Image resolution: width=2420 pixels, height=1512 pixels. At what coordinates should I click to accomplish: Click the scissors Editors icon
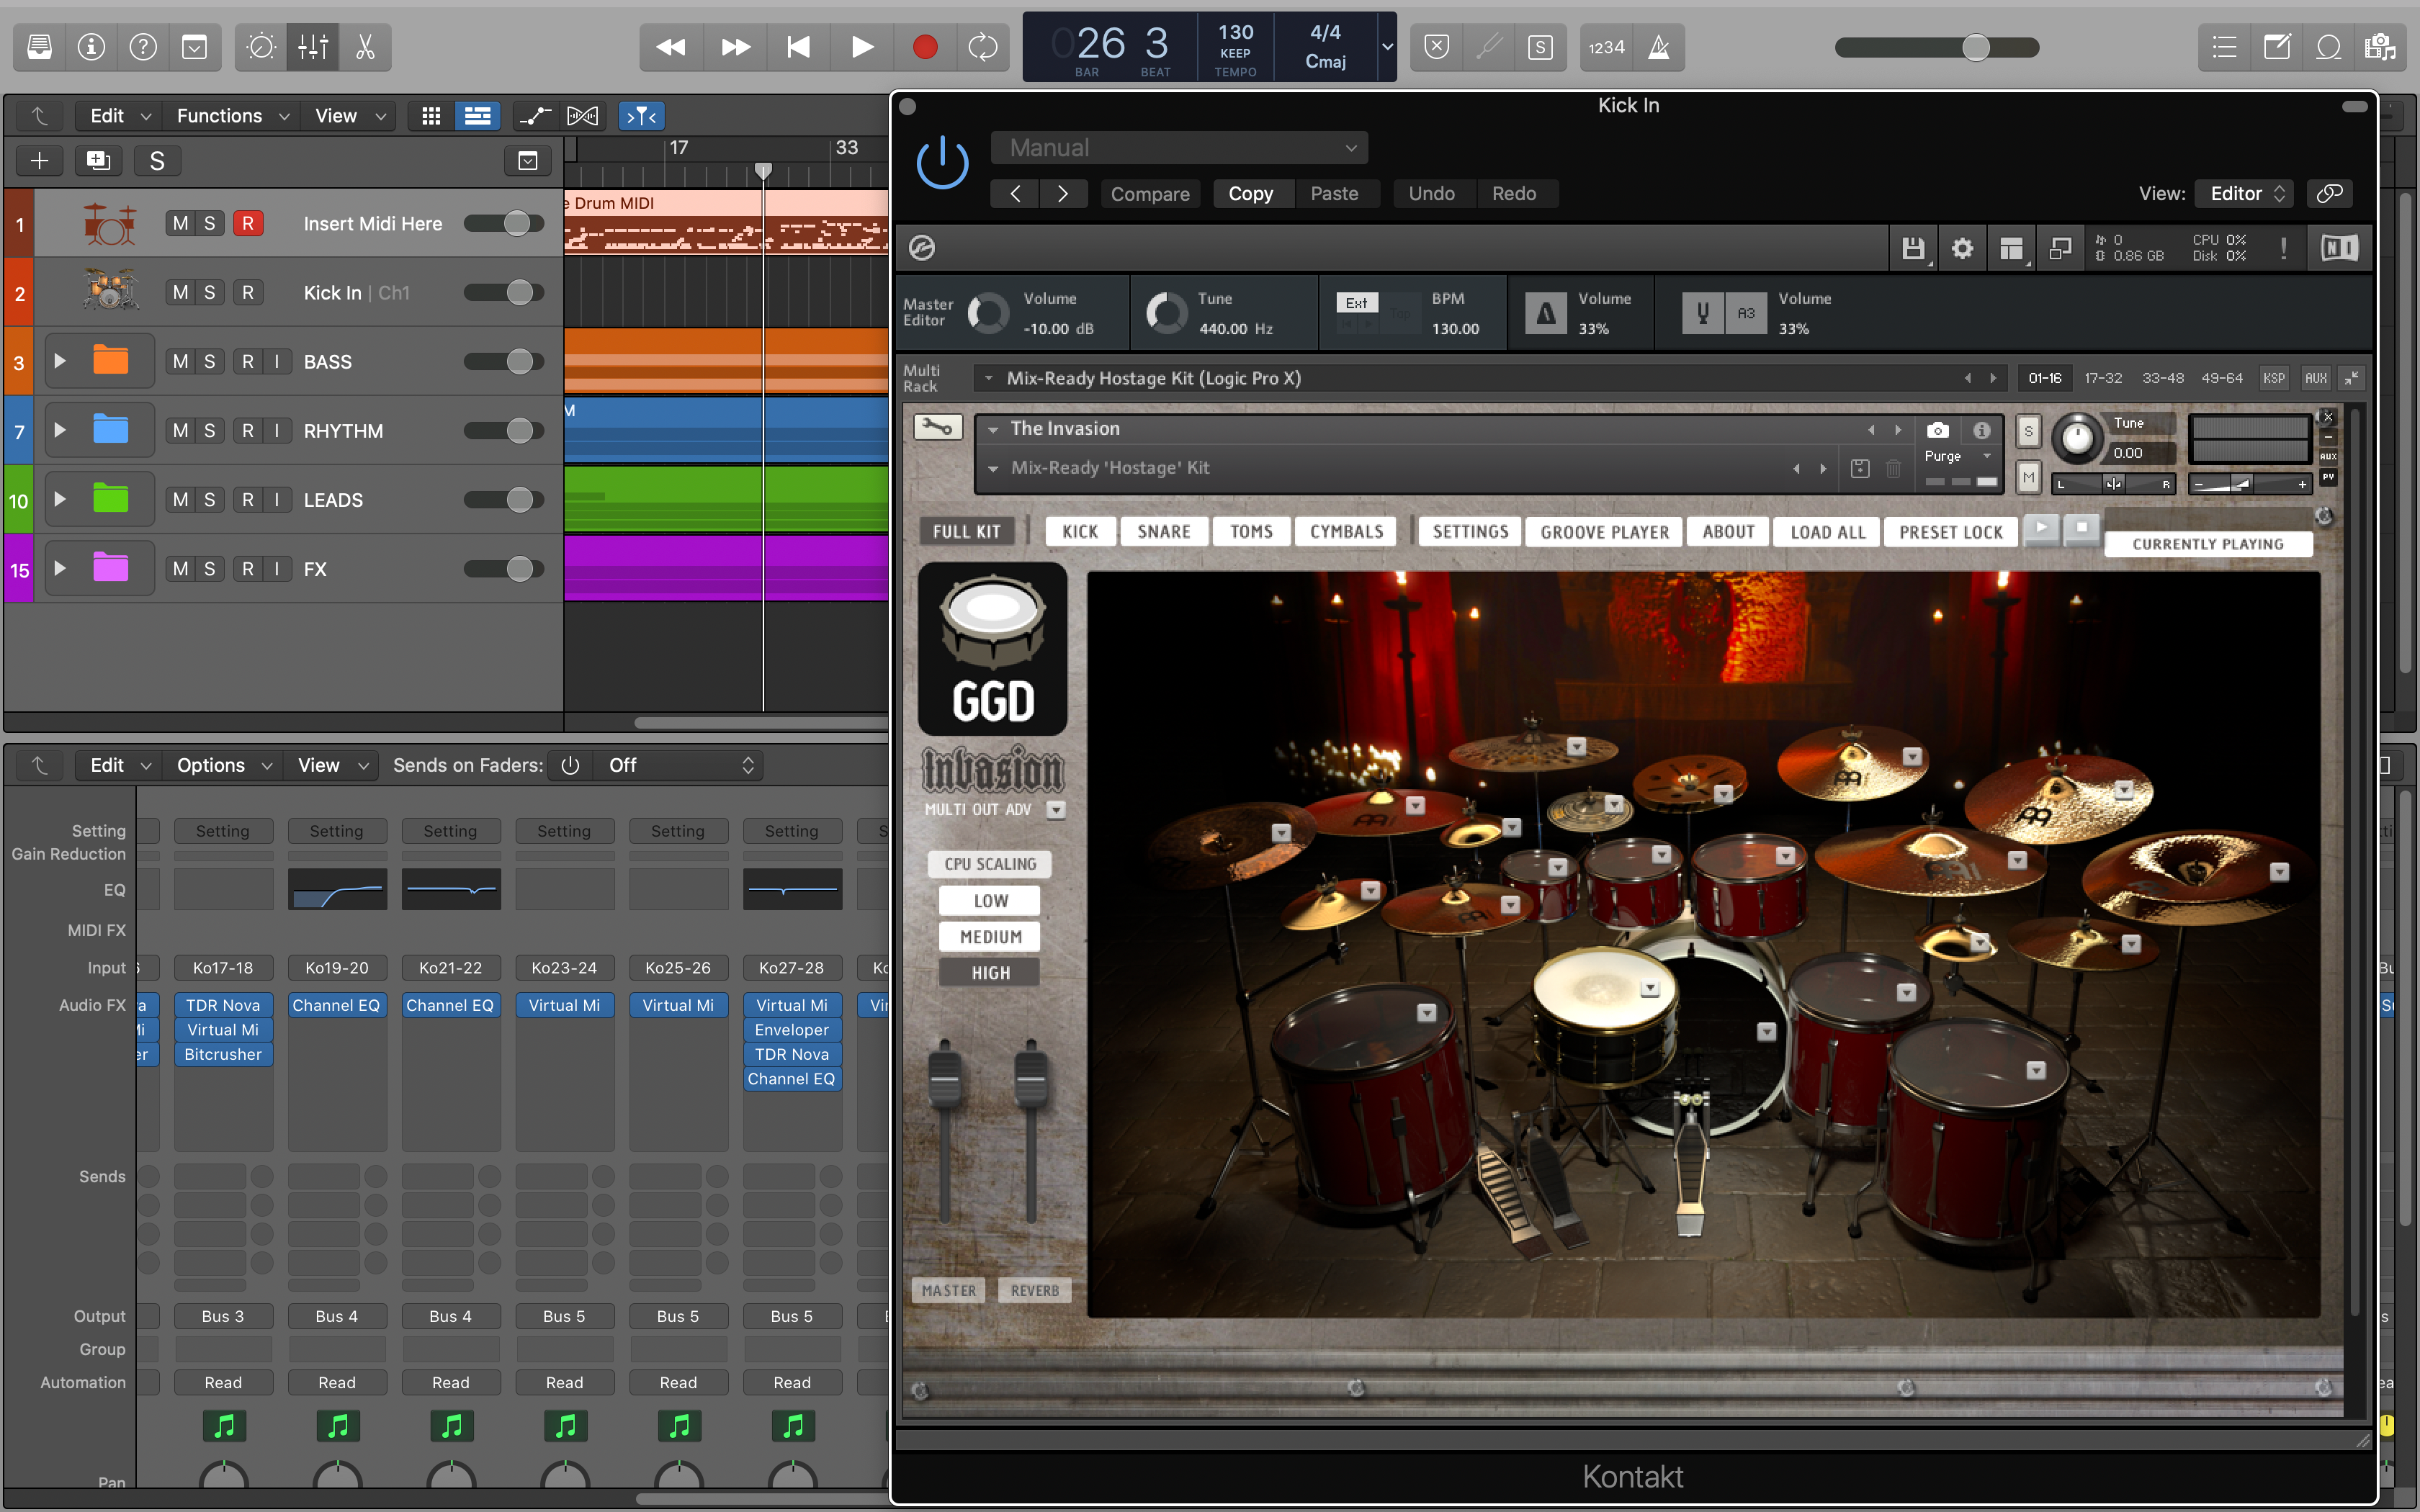[x=365, y=47]
